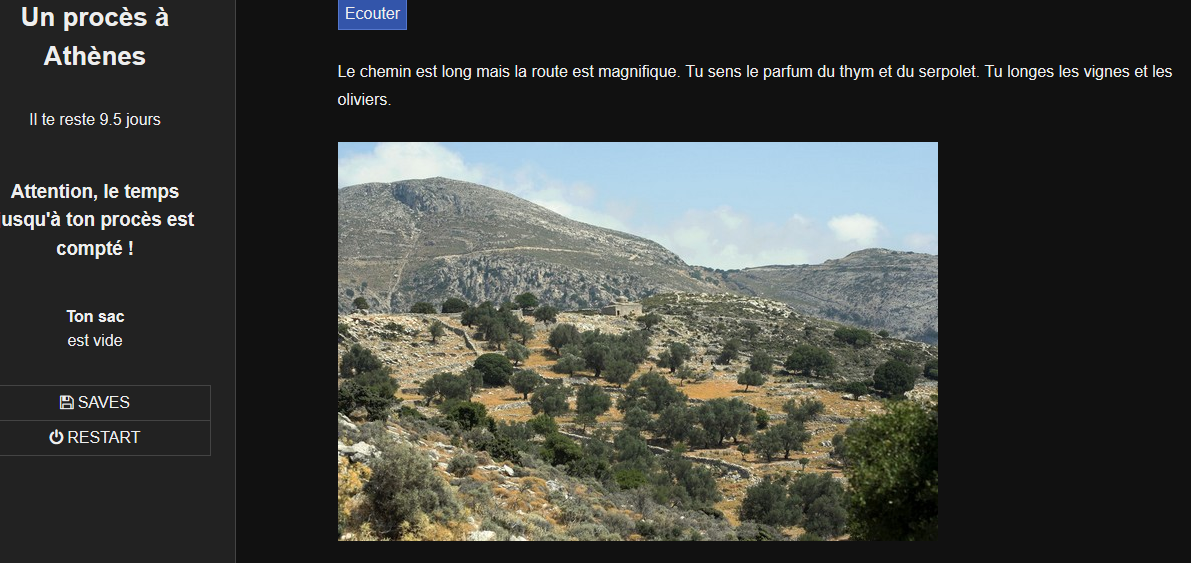Click the paragraph beginning Le chemin est long
Image resolution: width=1191 pixels, height=563 pixels.
pyautogui.click(x=755, y=85)
